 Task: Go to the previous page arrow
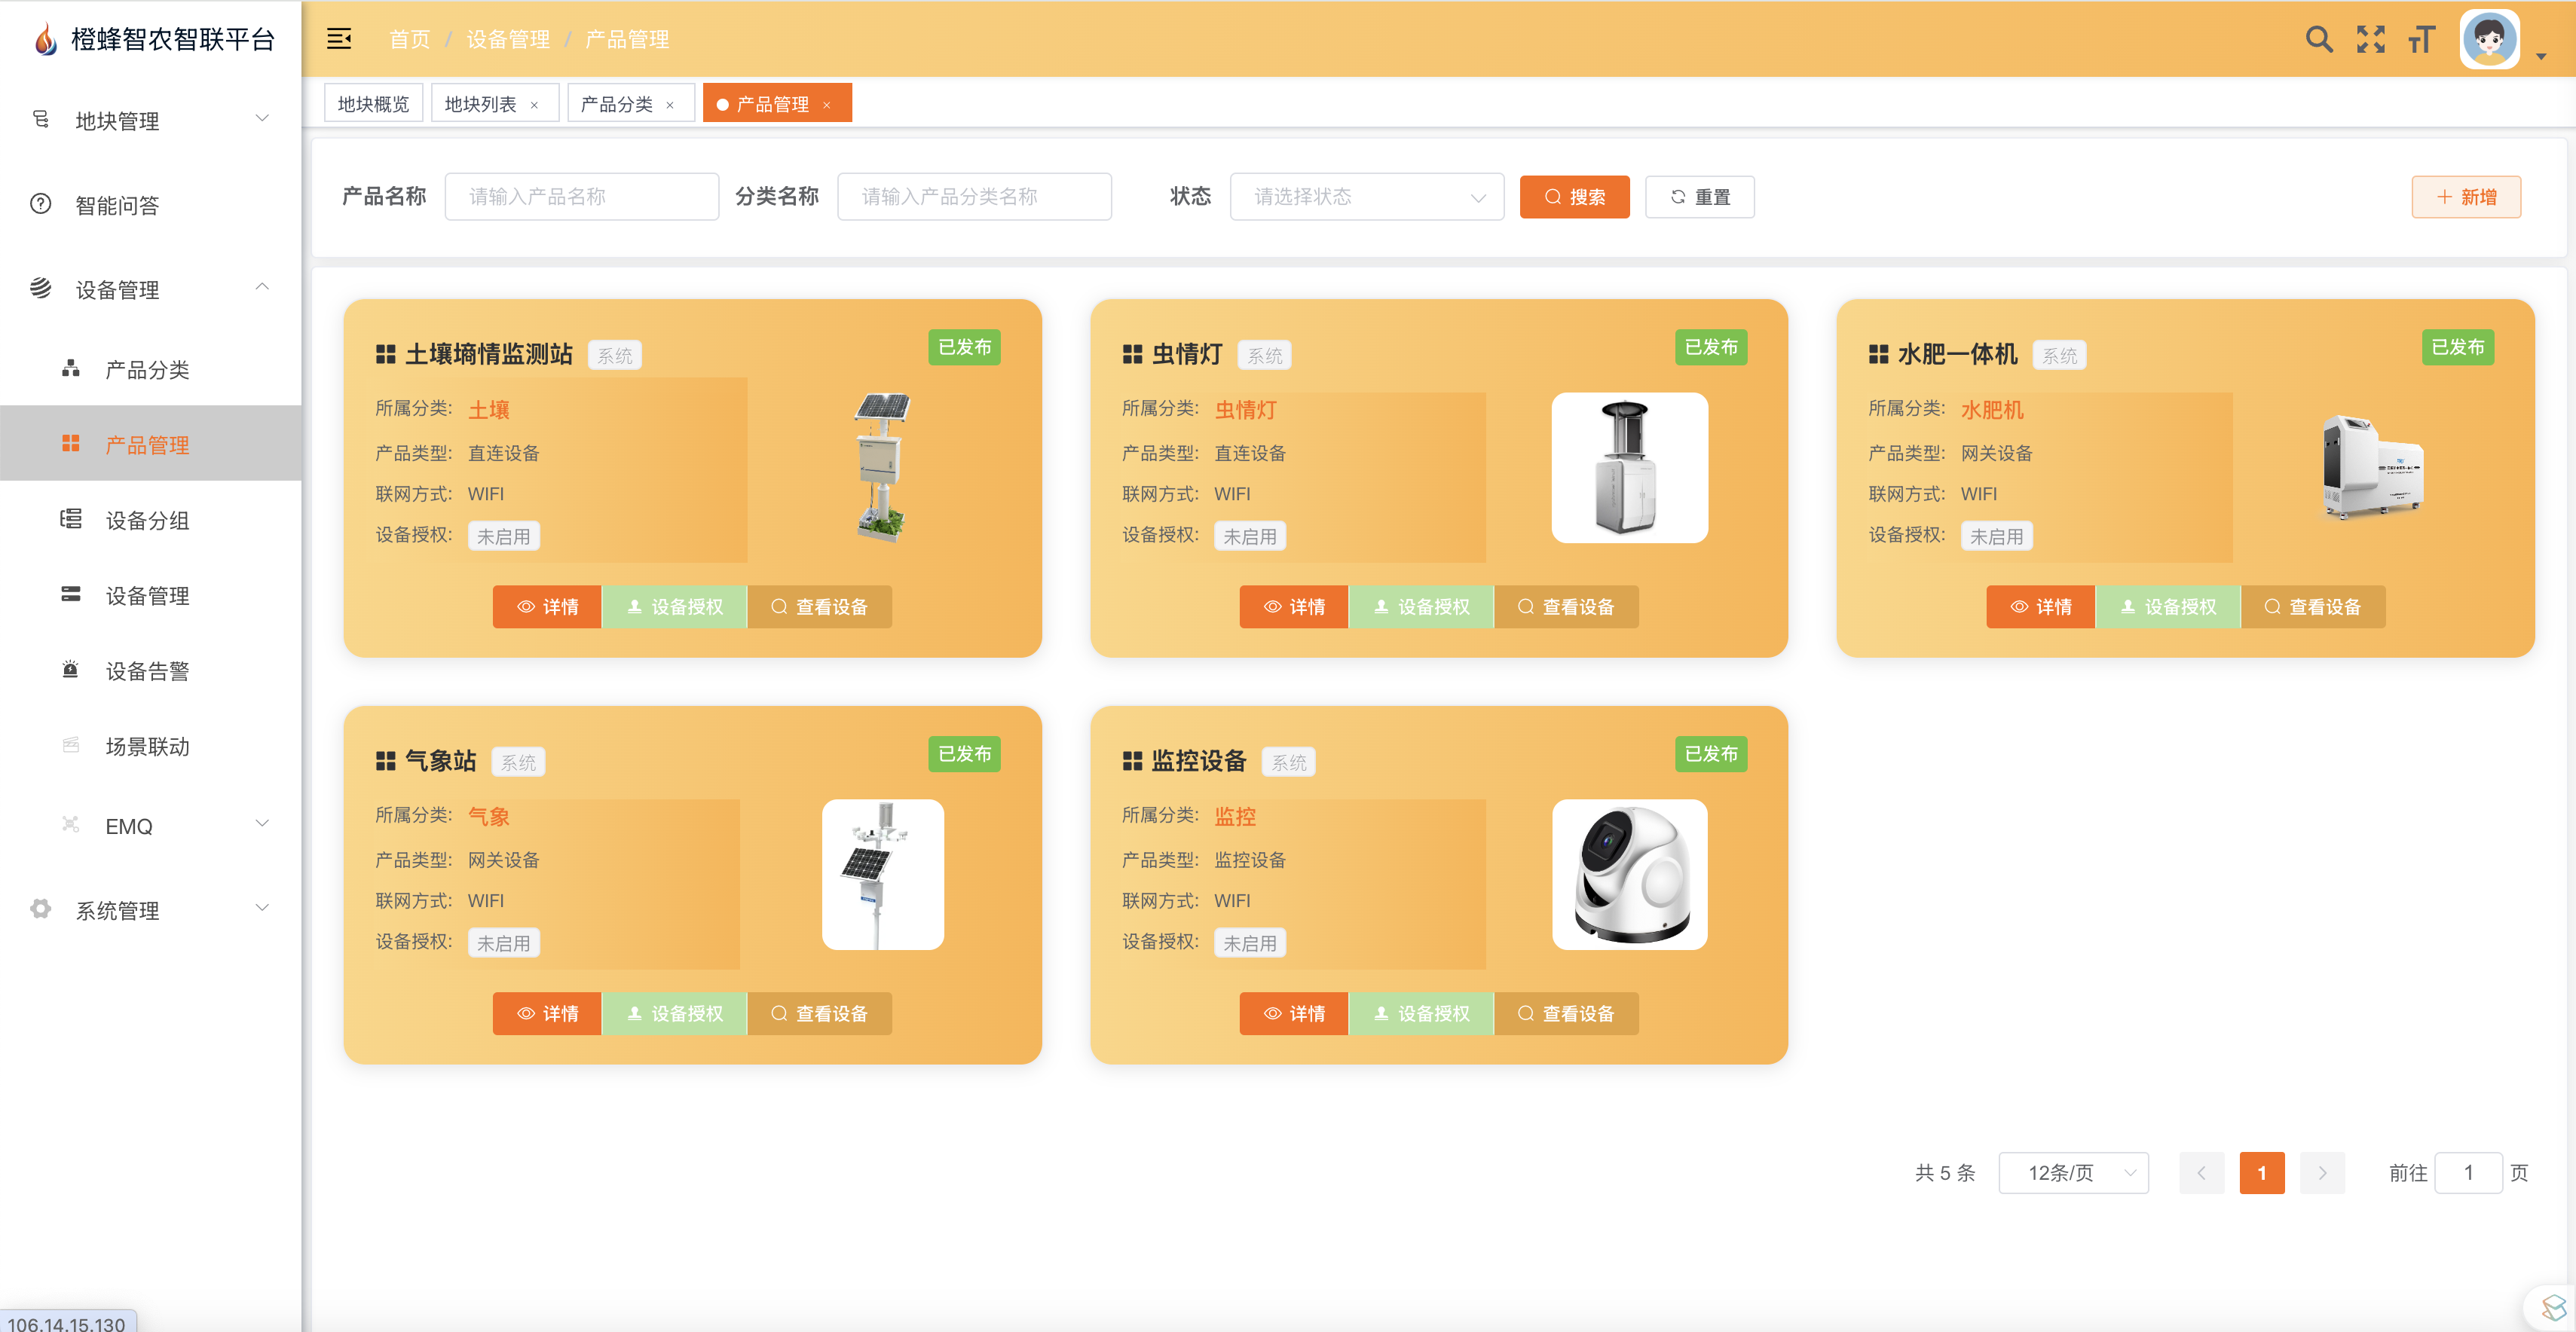point(2202,1172)
